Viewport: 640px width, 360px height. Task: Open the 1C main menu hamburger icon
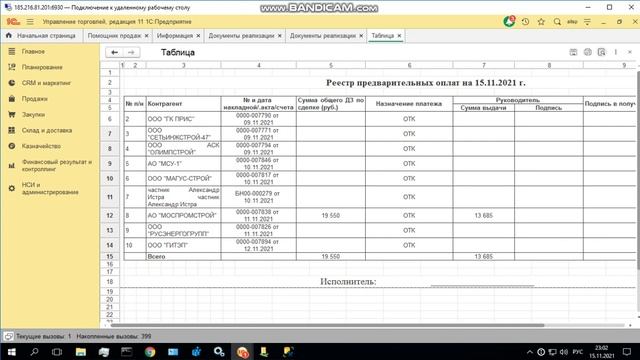[30, 22]
